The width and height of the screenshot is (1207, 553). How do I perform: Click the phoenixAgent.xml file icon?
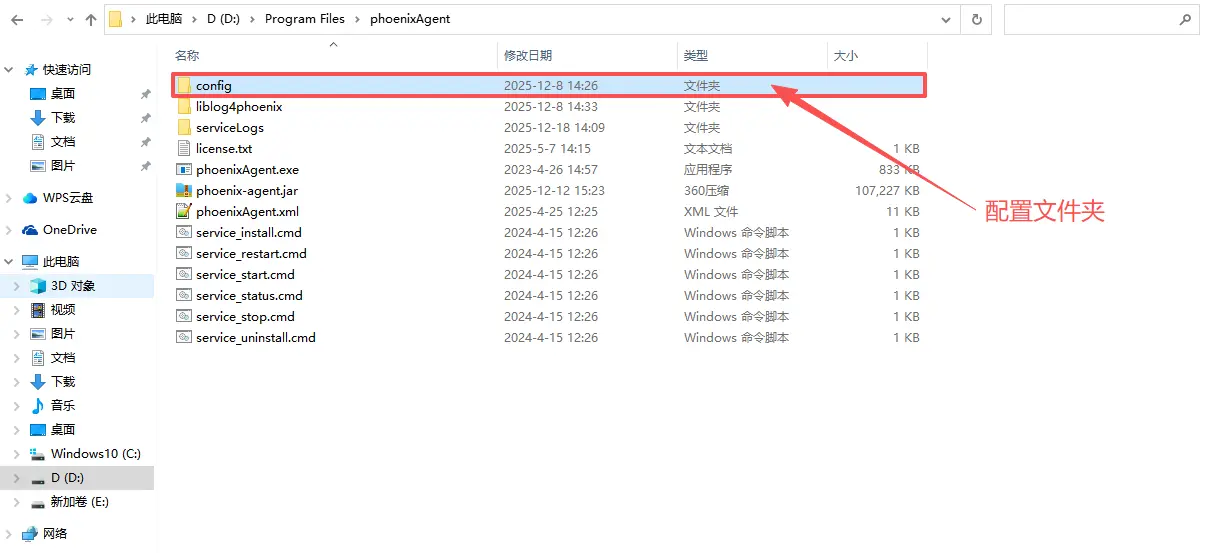tap(183, 212)
